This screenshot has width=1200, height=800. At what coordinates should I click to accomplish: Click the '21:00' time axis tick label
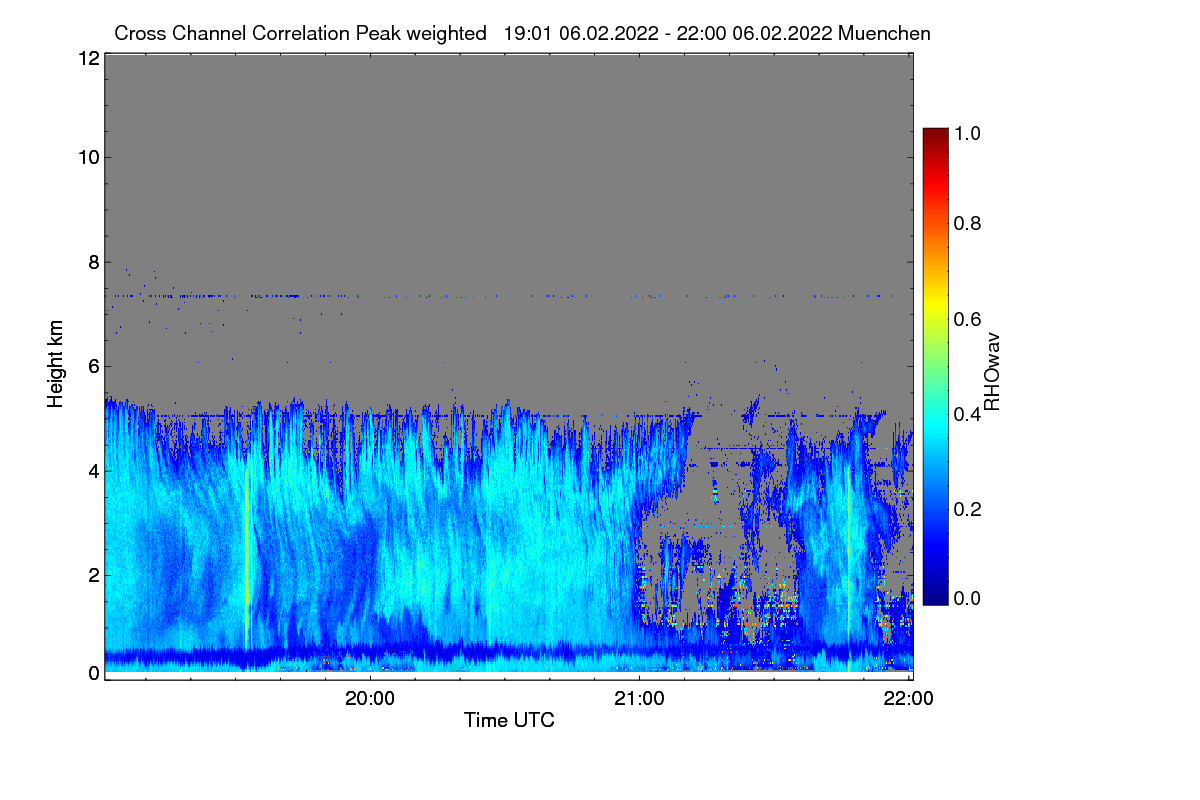pyautogui.click(x=640, y=699)
